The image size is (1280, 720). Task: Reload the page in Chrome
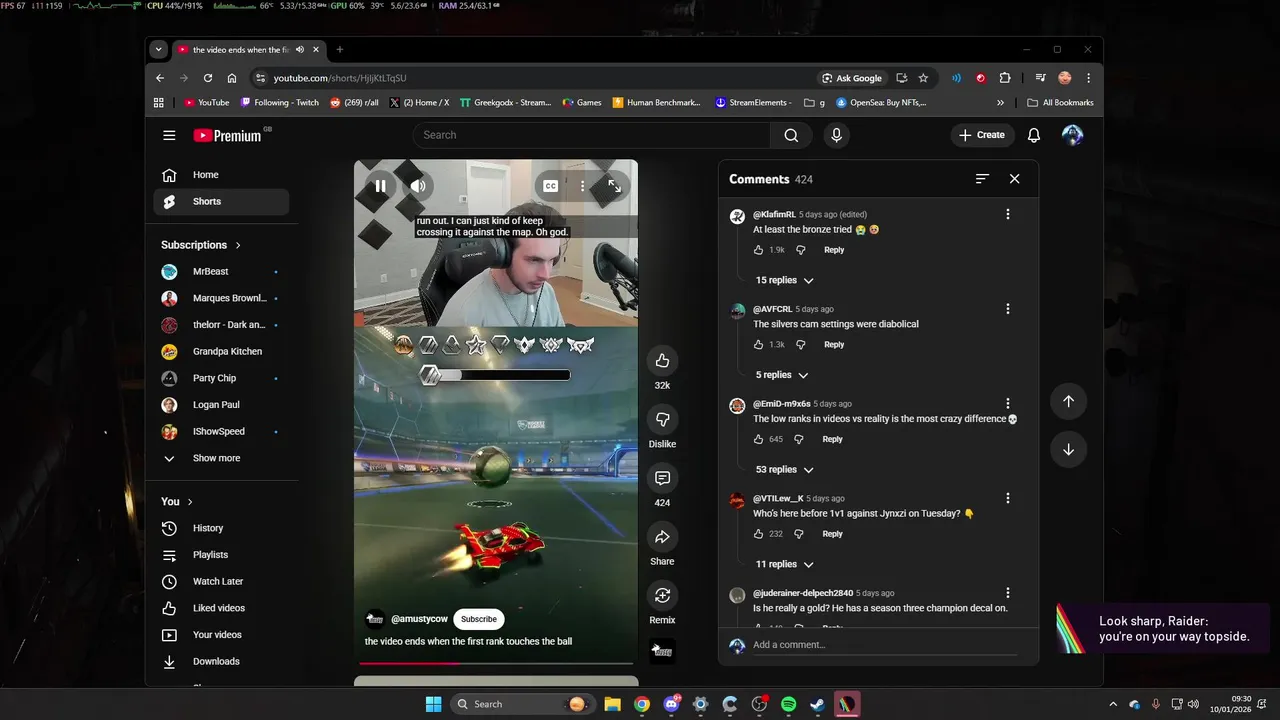[x=208, y=78]
